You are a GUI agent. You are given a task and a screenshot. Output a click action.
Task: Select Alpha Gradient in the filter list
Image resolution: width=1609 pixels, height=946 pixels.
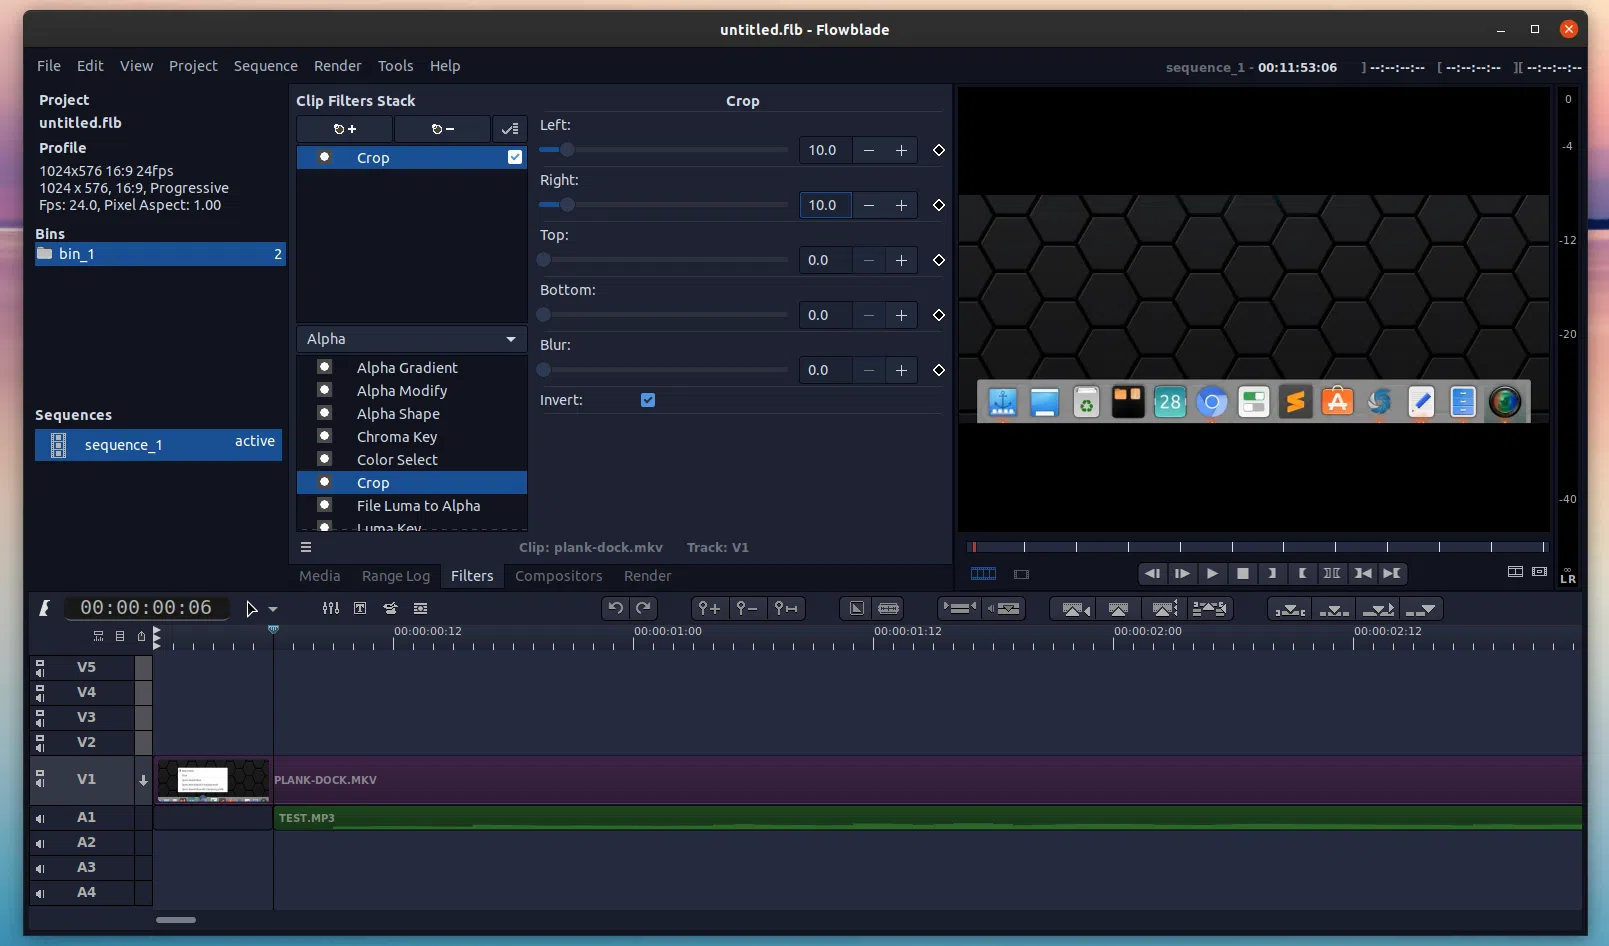click(407, 368)
